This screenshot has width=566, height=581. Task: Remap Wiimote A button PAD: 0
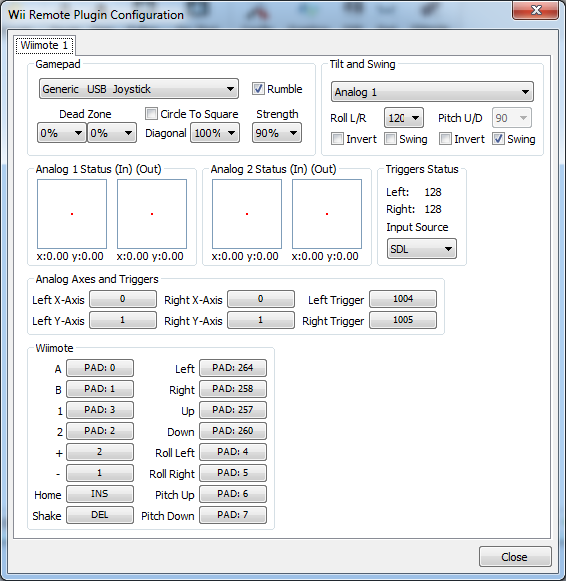pos(100,368)
